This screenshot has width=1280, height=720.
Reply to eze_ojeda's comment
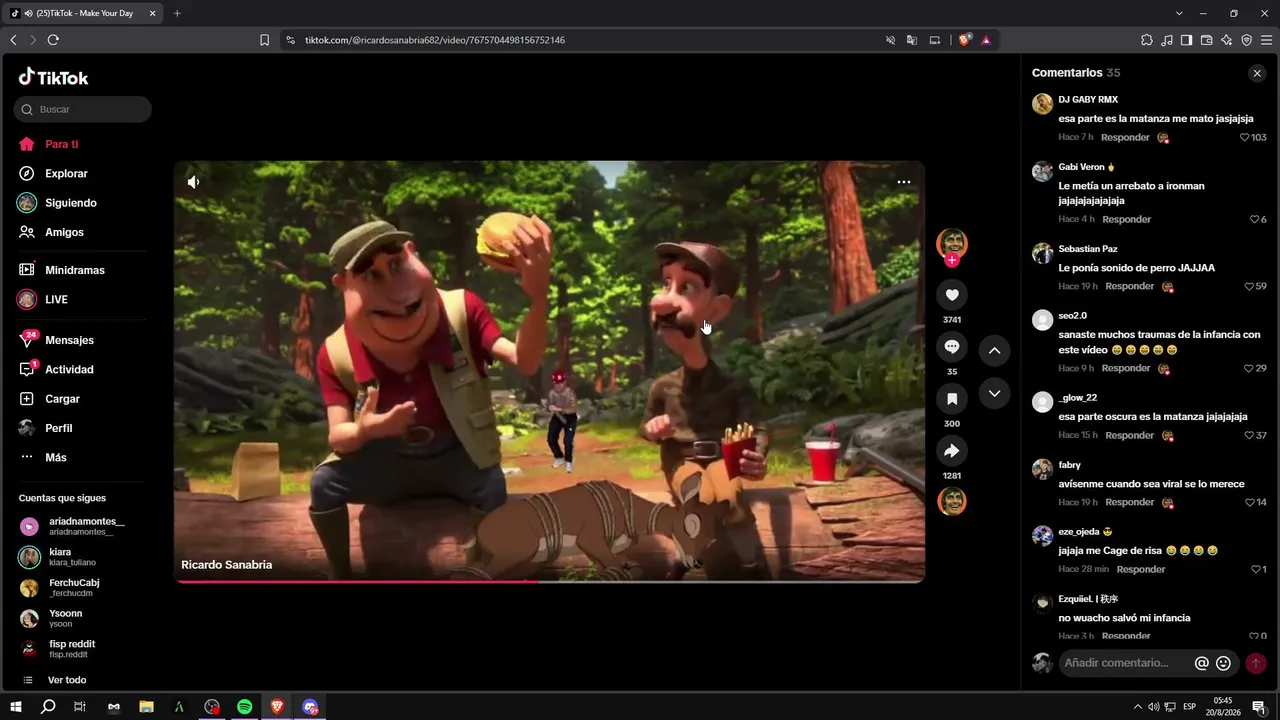pos(1141,569)
